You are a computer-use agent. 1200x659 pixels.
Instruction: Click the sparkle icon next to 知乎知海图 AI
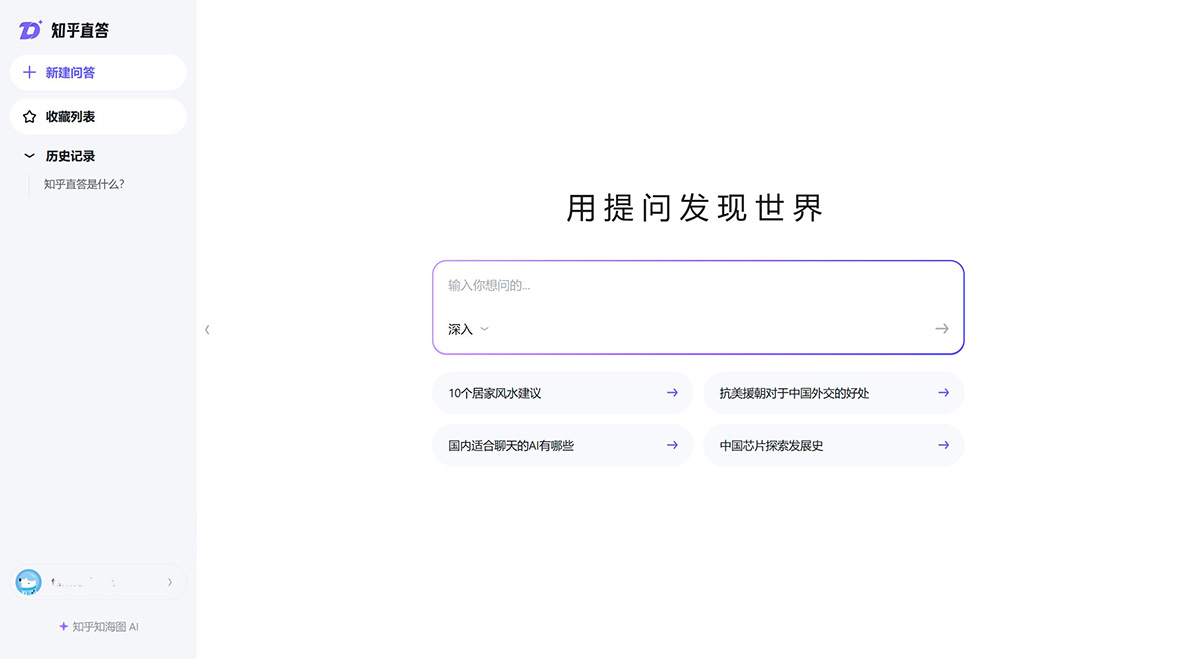[62, 626]
